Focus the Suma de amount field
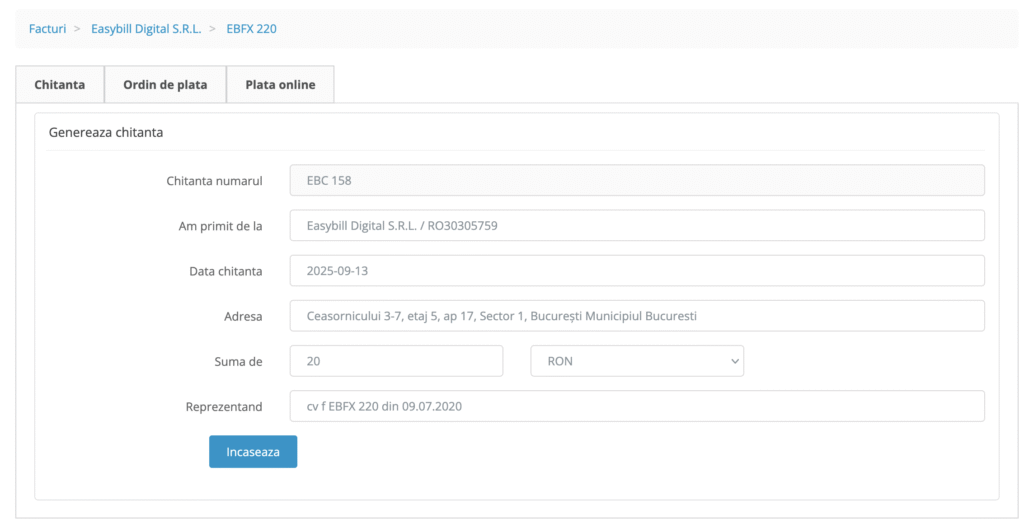The image size is (1024, 523). [396, 361]
